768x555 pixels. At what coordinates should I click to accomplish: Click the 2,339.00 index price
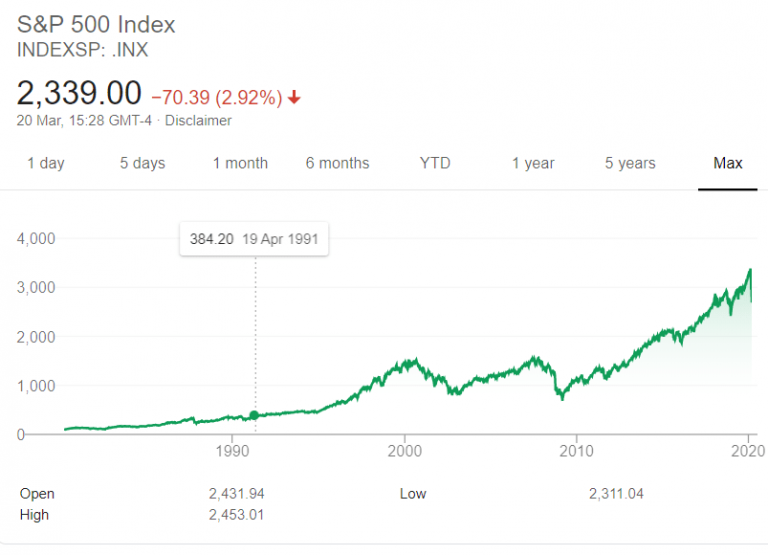pos(79,93)
